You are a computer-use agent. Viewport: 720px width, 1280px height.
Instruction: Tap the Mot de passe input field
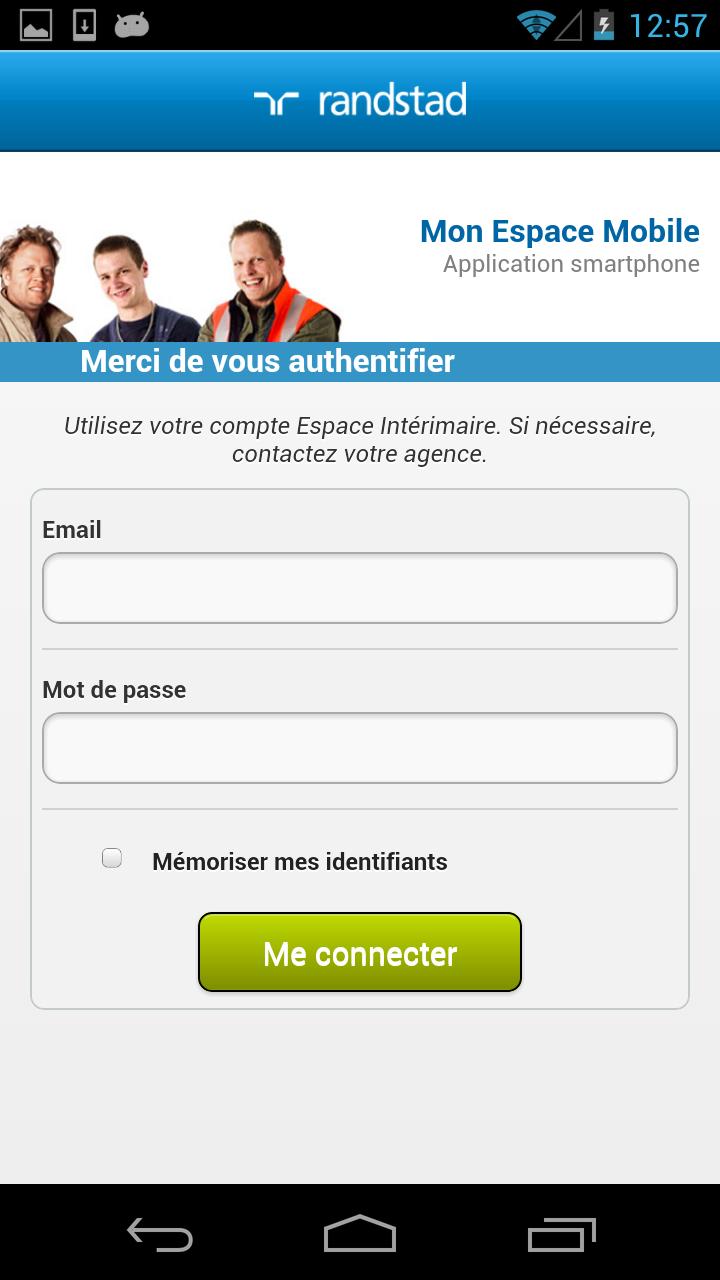point(359,748)
